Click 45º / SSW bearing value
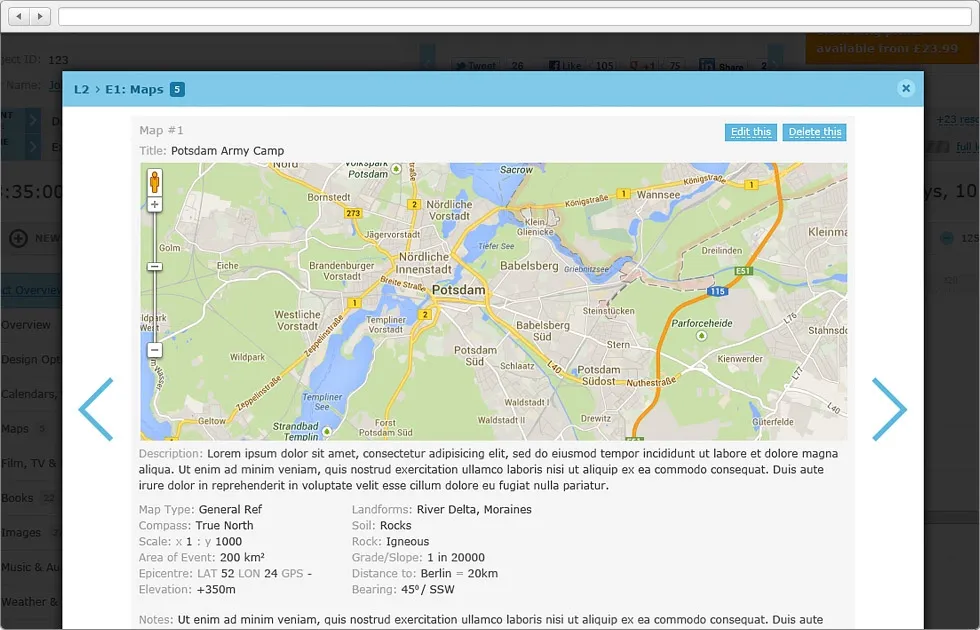 pyautogui.click(x=428, y=589)
